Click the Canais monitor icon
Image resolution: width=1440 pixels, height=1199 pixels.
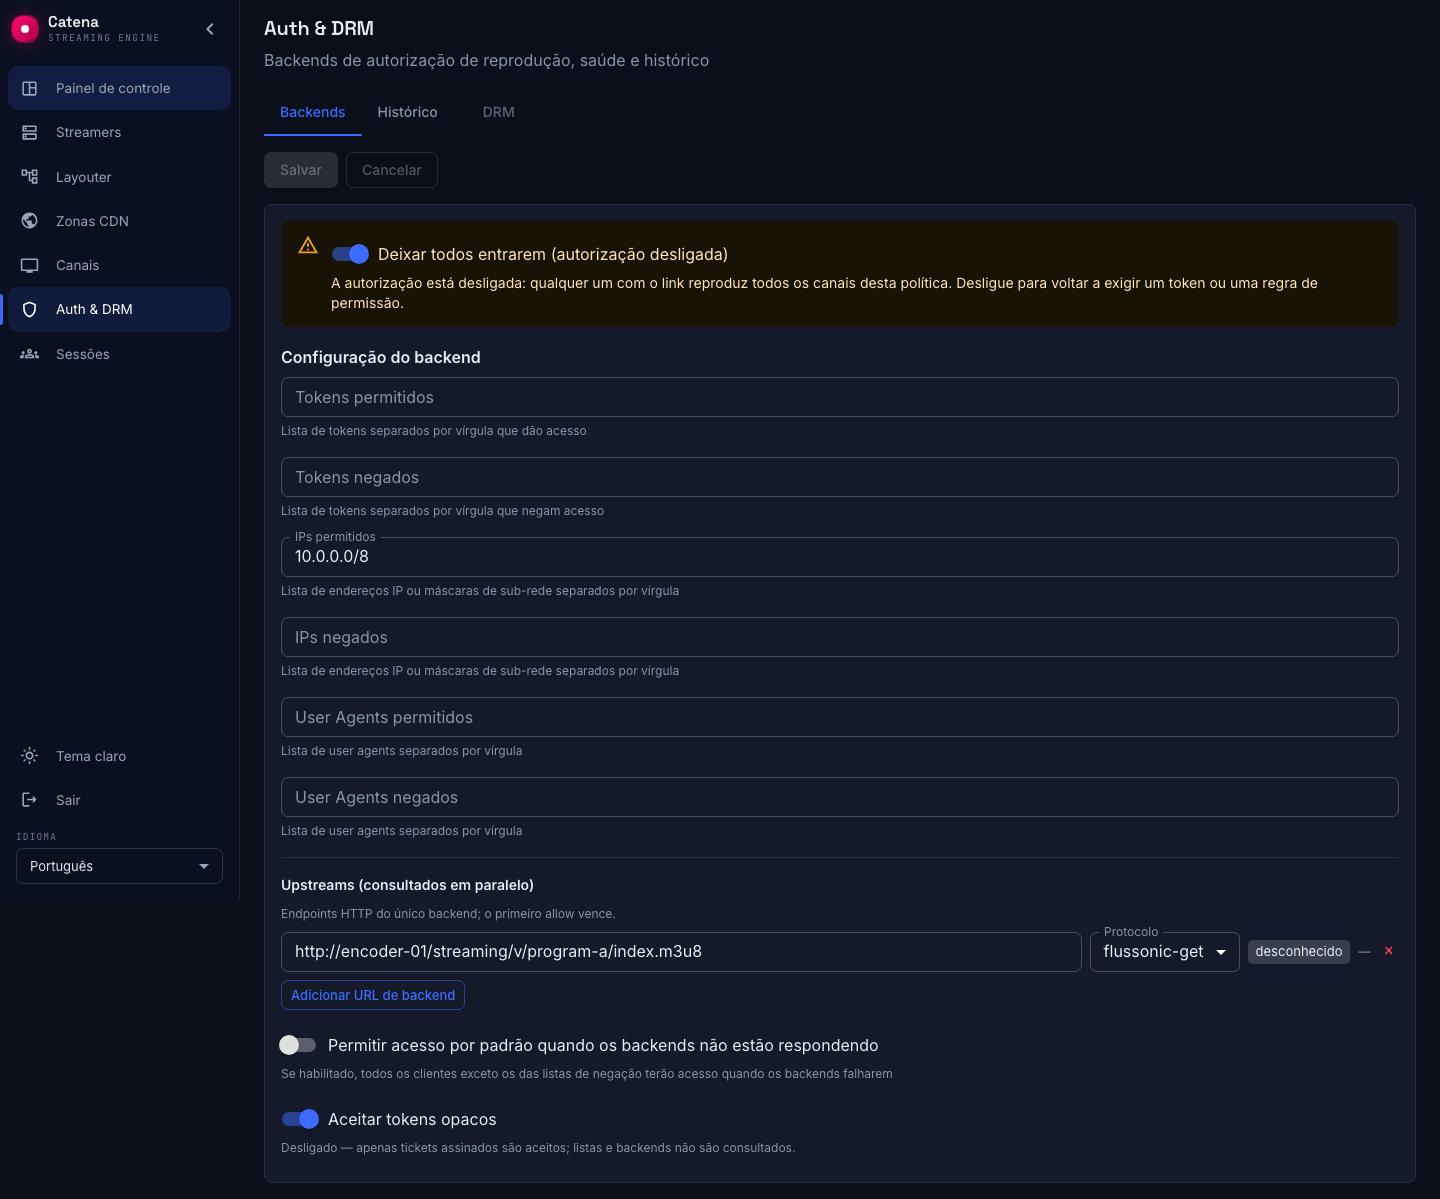(30, 265)
